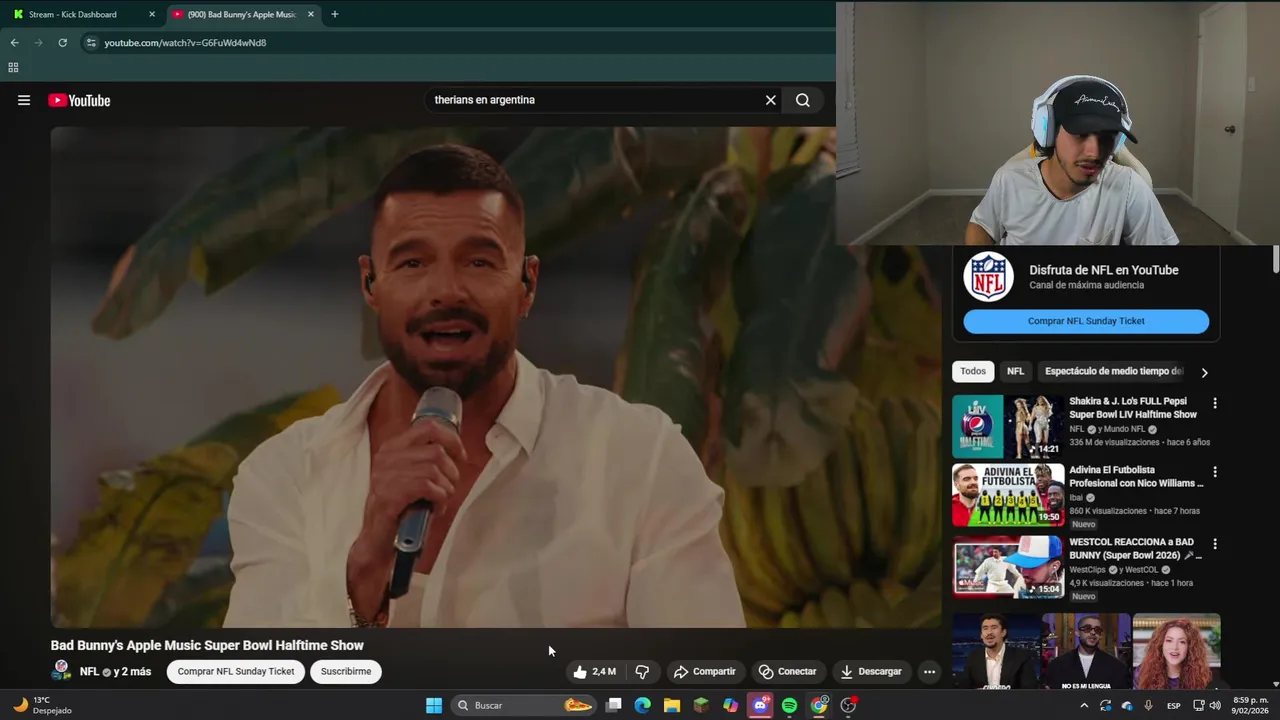Click the Conectar button
Viewport: 1280px width, 720px height.
tap(787, 671)
